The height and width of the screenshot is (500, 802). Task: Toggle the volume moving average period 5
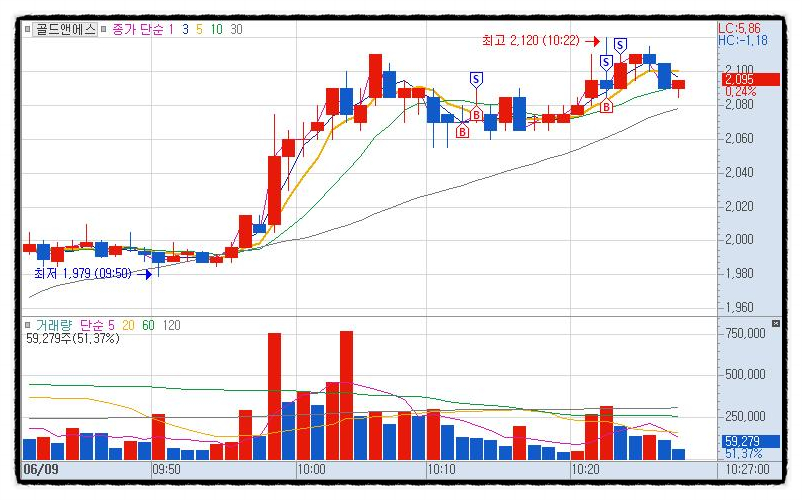(111, 325)
